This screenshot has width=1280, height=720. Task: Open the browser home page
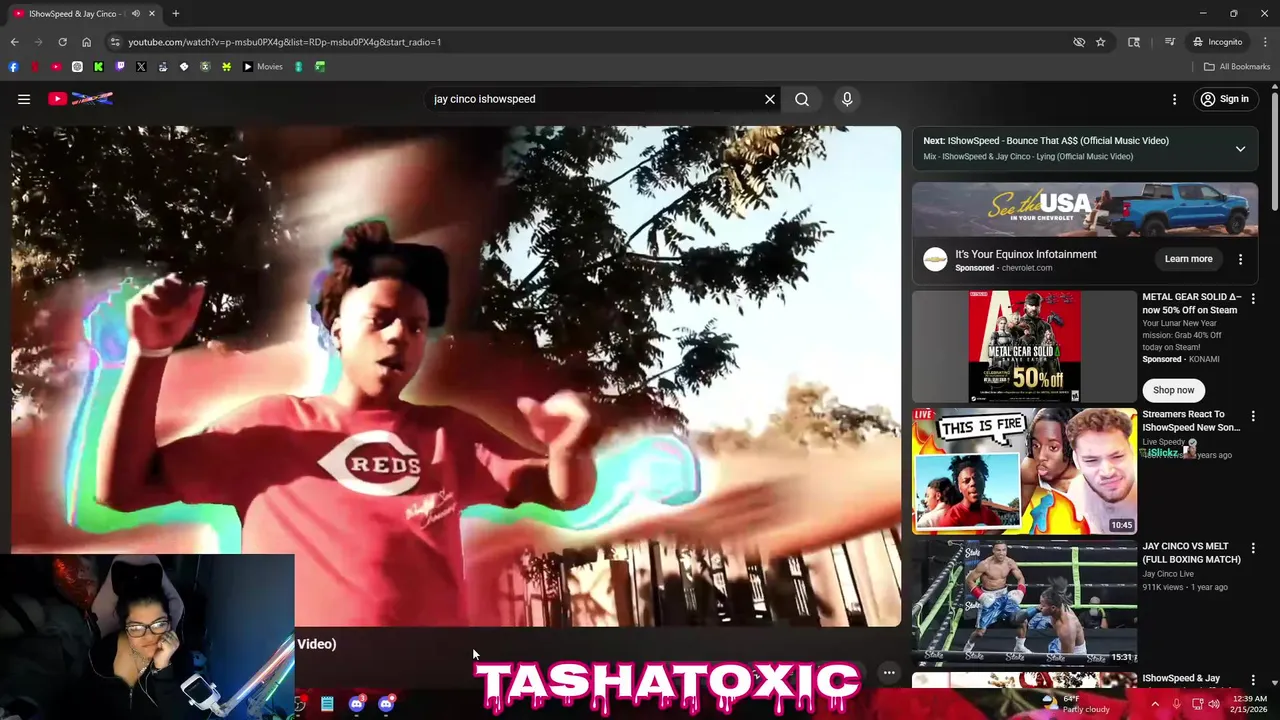pos(86,42)
